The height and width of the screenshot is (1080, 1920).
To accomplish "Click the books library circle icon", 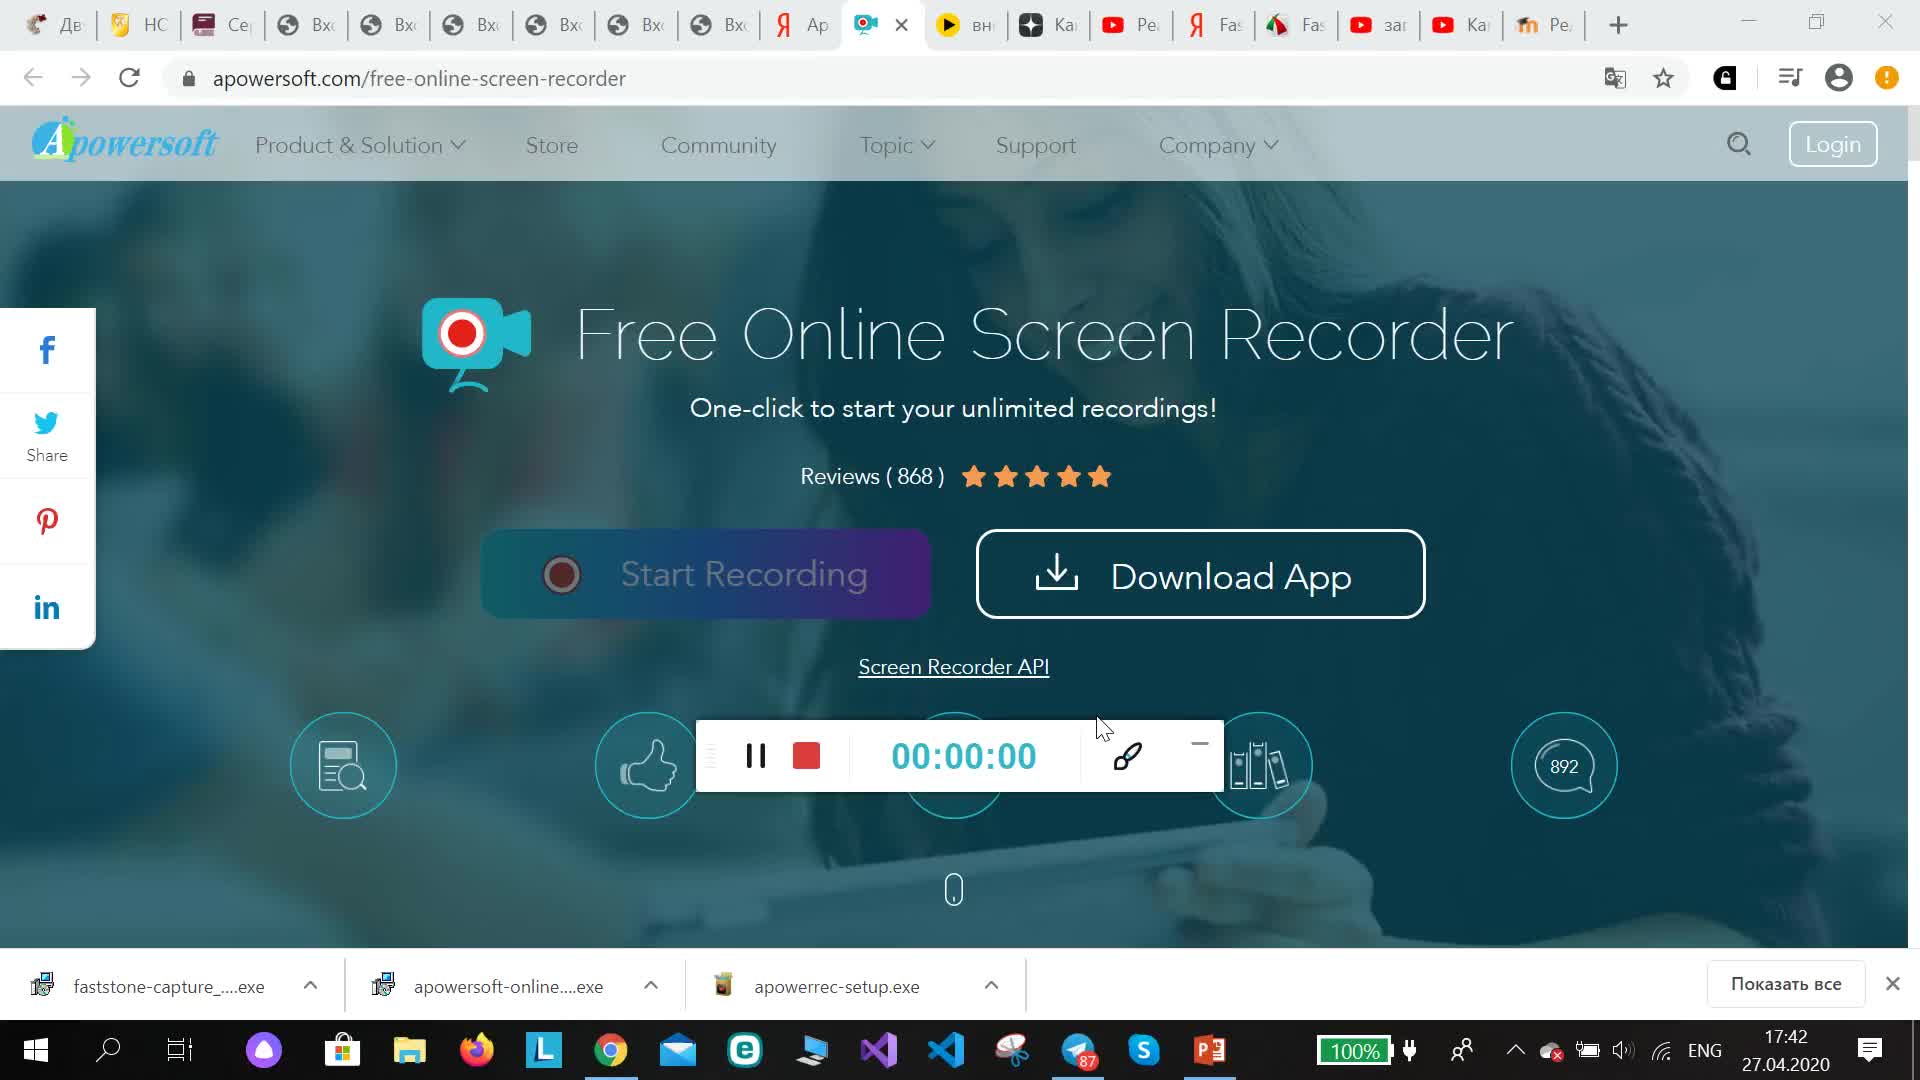I will pyautogui.click(x=1260, y=765).
